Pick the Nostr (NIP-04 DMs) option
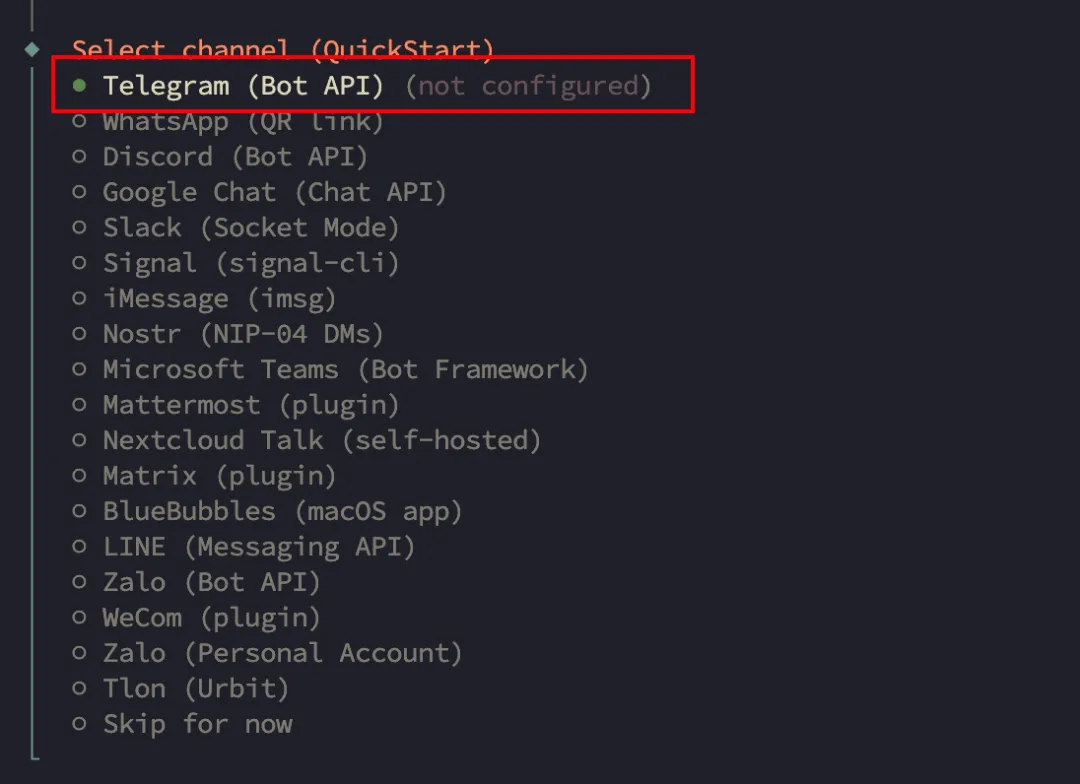The height and width of the screenshot is (784, 1080). coord(243,334)
